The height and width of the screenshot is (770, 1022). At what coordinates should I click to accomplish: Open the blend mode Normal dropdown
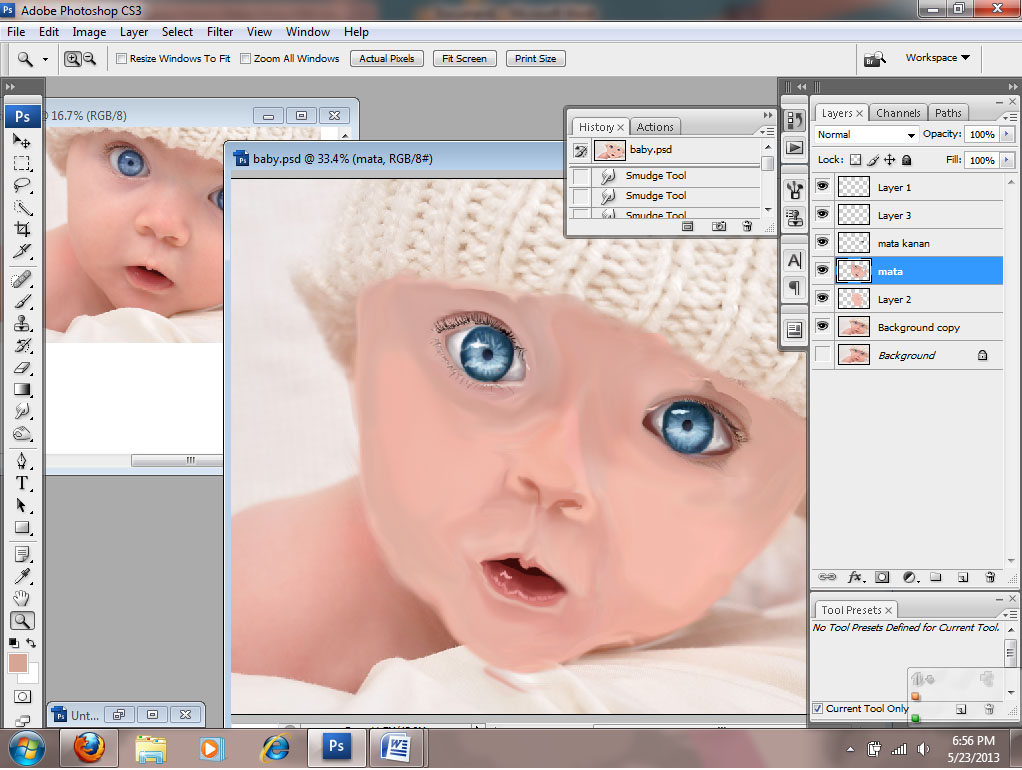point(865,134)
